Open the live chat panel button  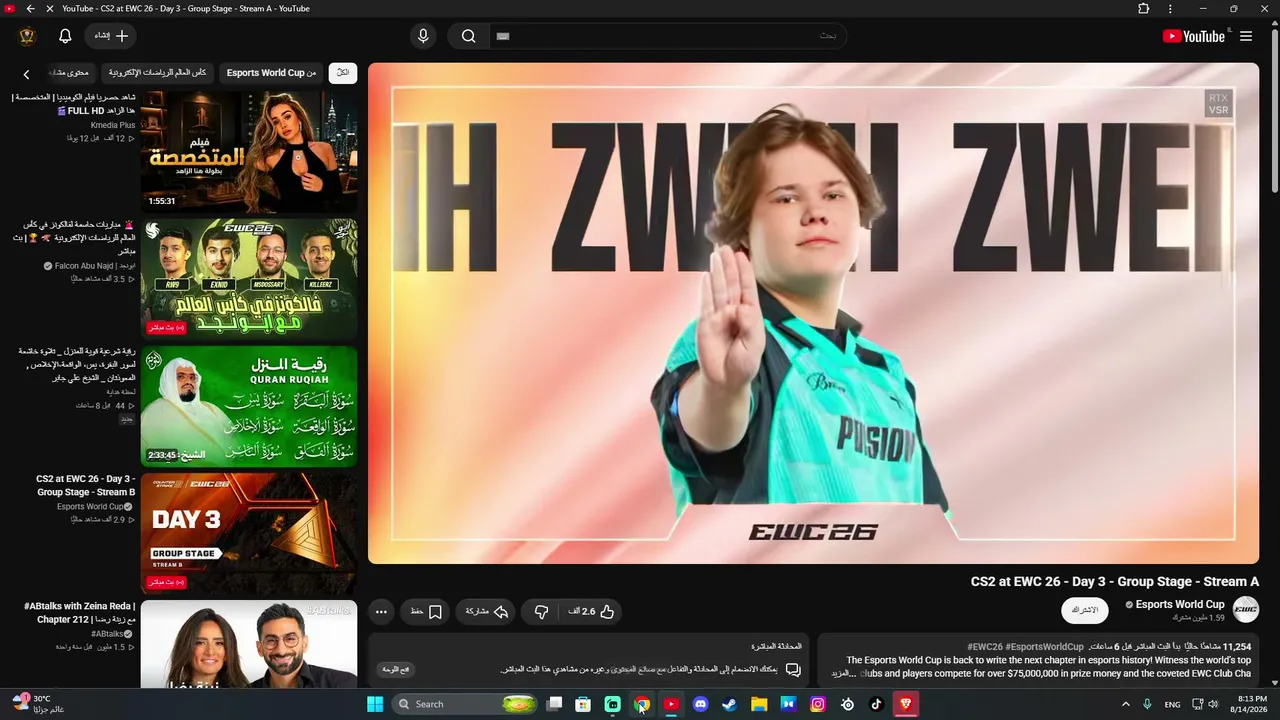396,669
